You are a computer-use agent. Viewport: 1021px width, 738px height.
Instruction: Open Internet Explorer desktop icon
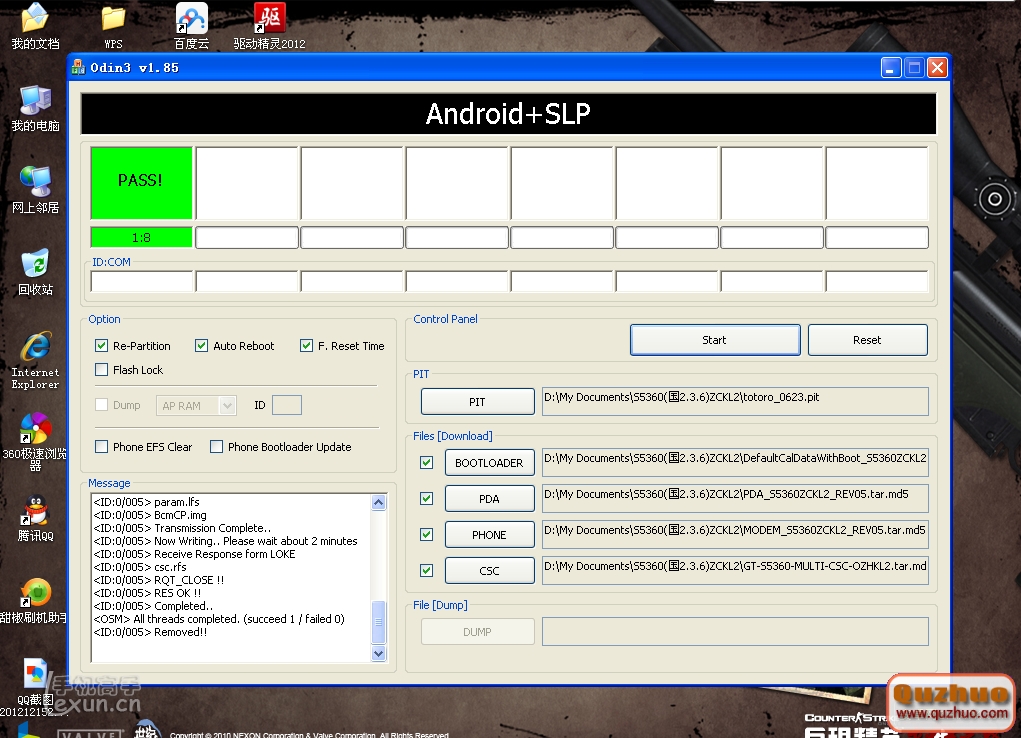pos(36,348)
